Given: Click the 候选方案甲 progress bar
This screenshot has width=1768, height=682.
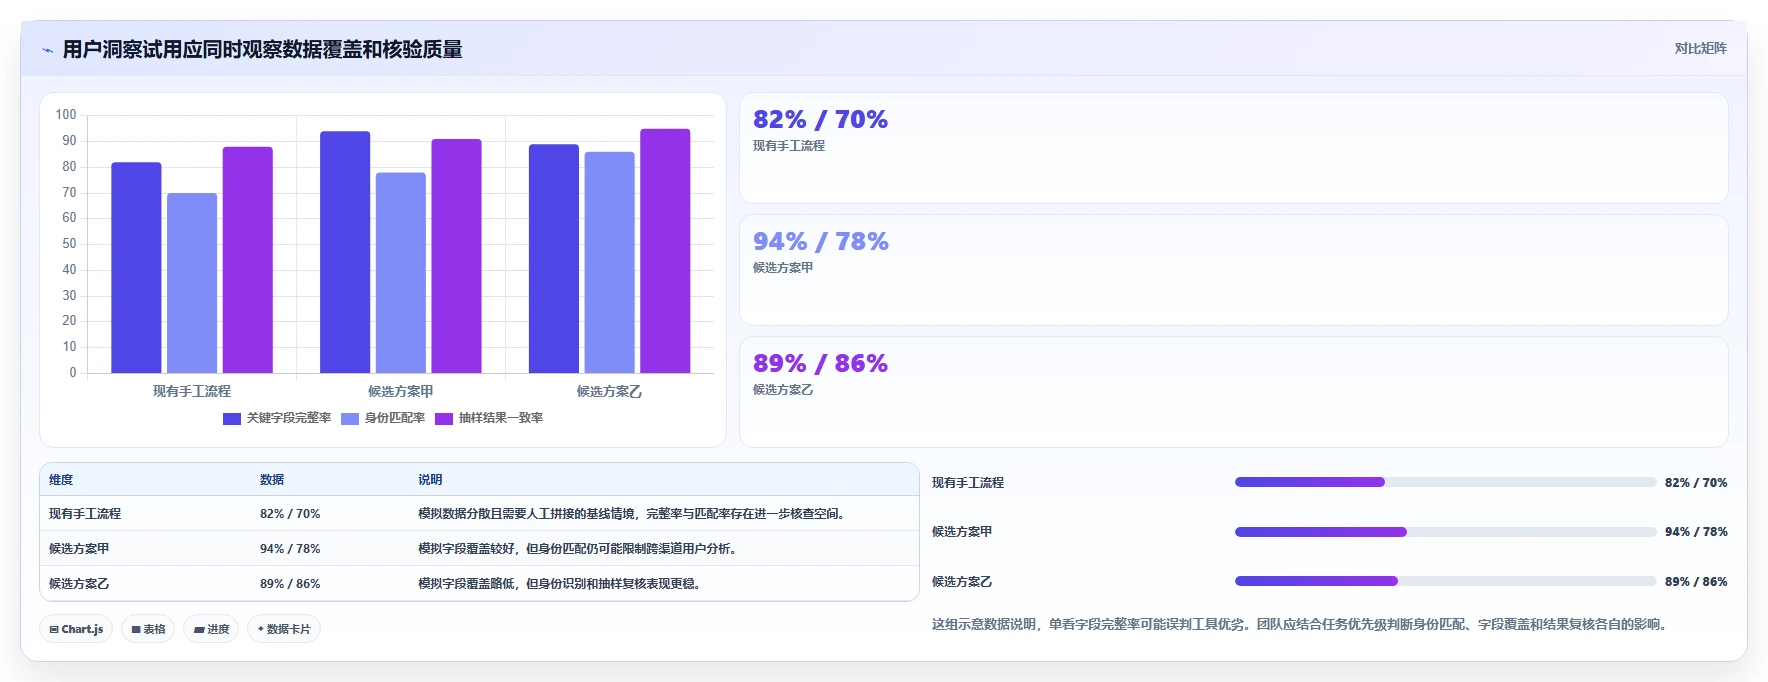Looking at the screenshot, I should pos(1445,532).
